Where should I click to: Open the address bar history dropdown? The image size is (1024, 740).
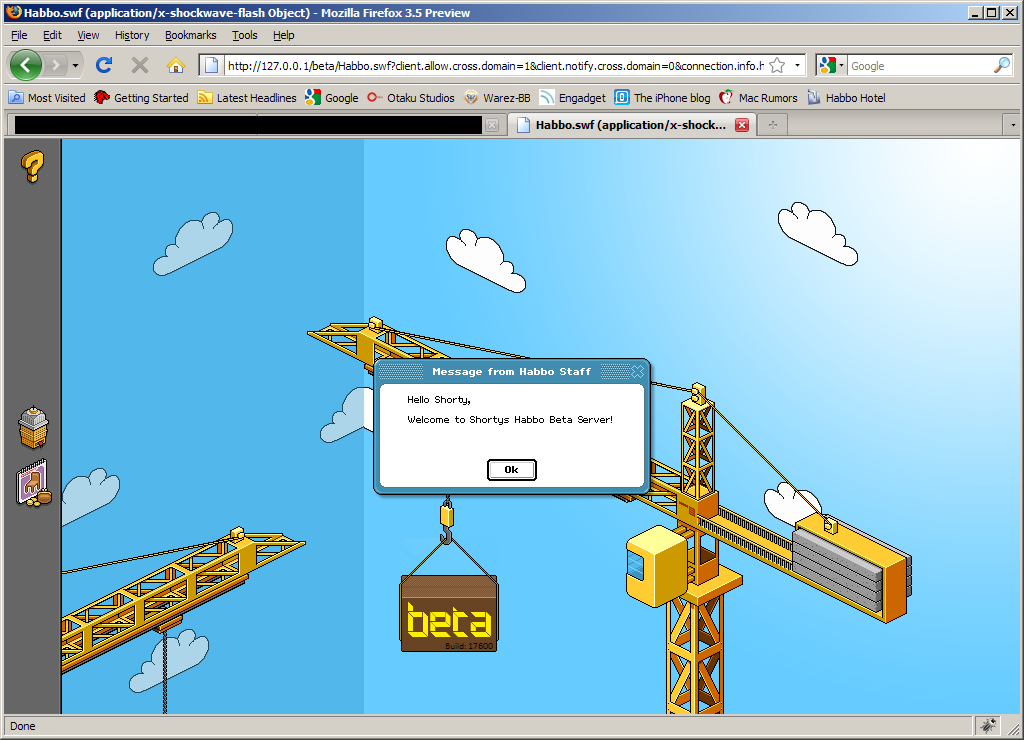797,65
